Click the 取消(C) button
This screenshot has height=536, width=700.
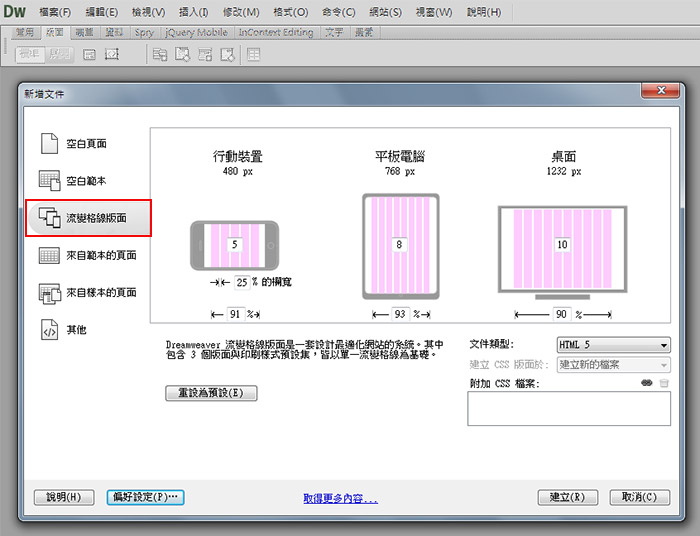640,497
